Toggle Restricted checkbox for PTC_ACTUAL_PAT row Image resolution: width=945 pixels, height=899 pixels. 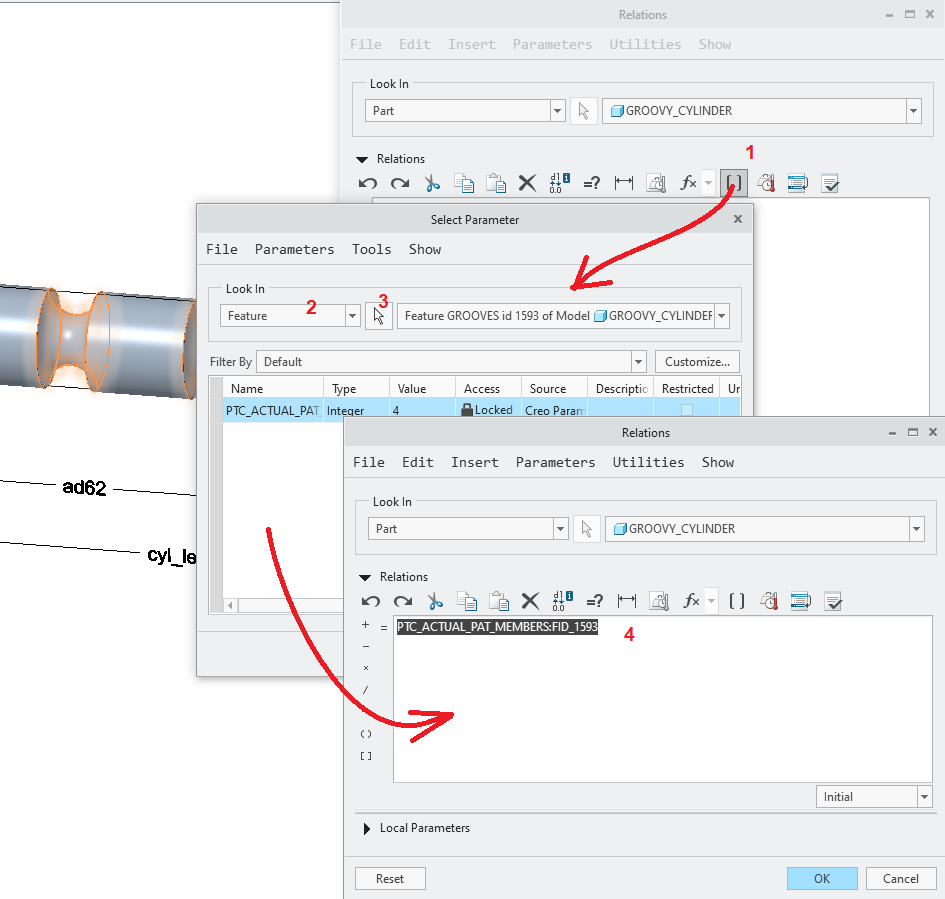coord(686,410)
